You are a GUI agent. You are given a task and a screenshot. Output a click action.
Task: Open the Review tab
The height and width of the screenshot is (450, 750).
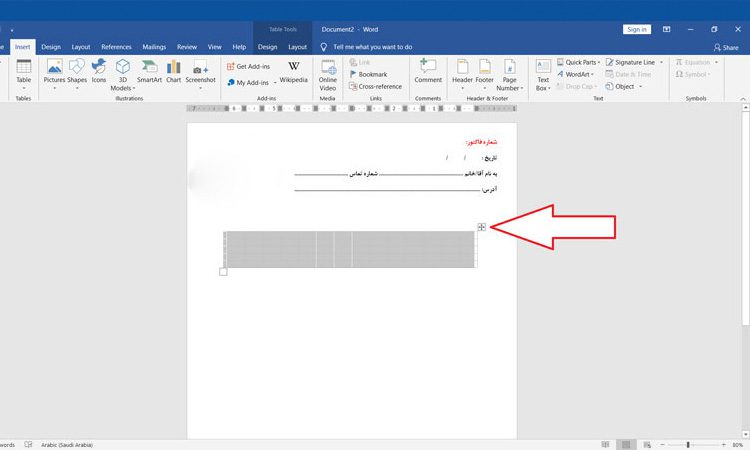point(187,47)
